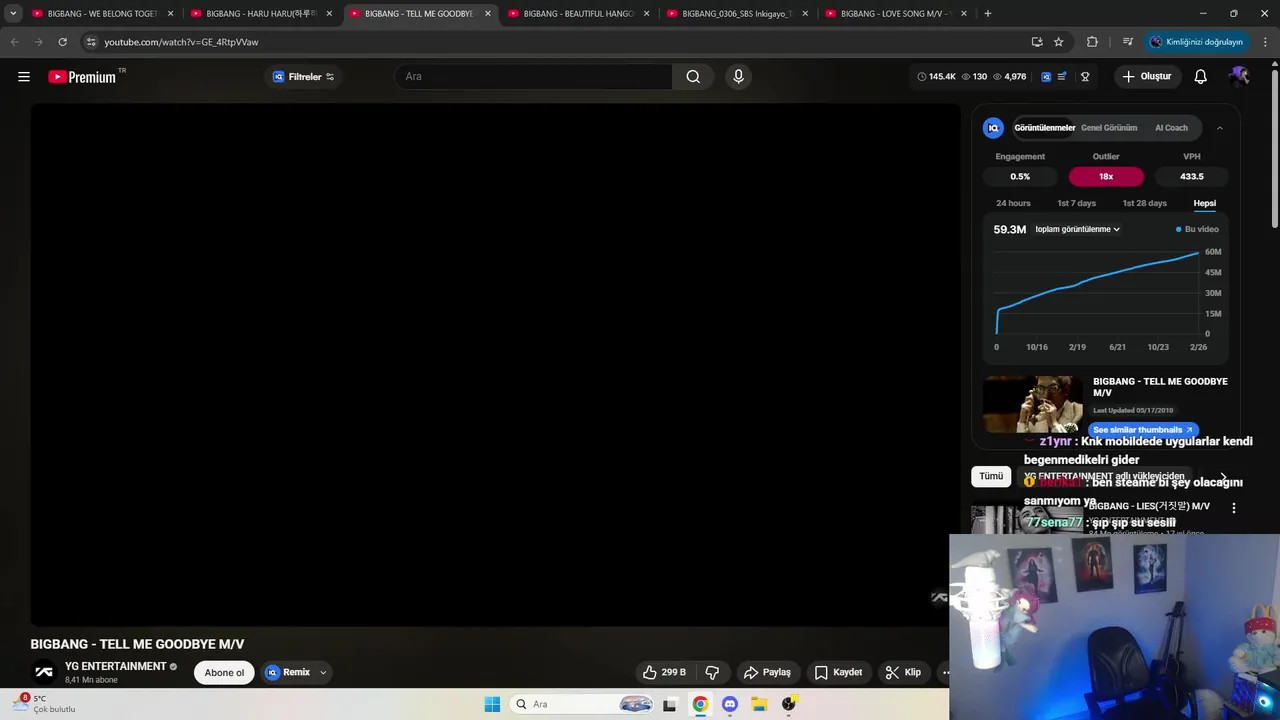Viewport: 1280px width, 720px height.
Task: Expand the Remix dropdown arrow
Action: point(323,672)
